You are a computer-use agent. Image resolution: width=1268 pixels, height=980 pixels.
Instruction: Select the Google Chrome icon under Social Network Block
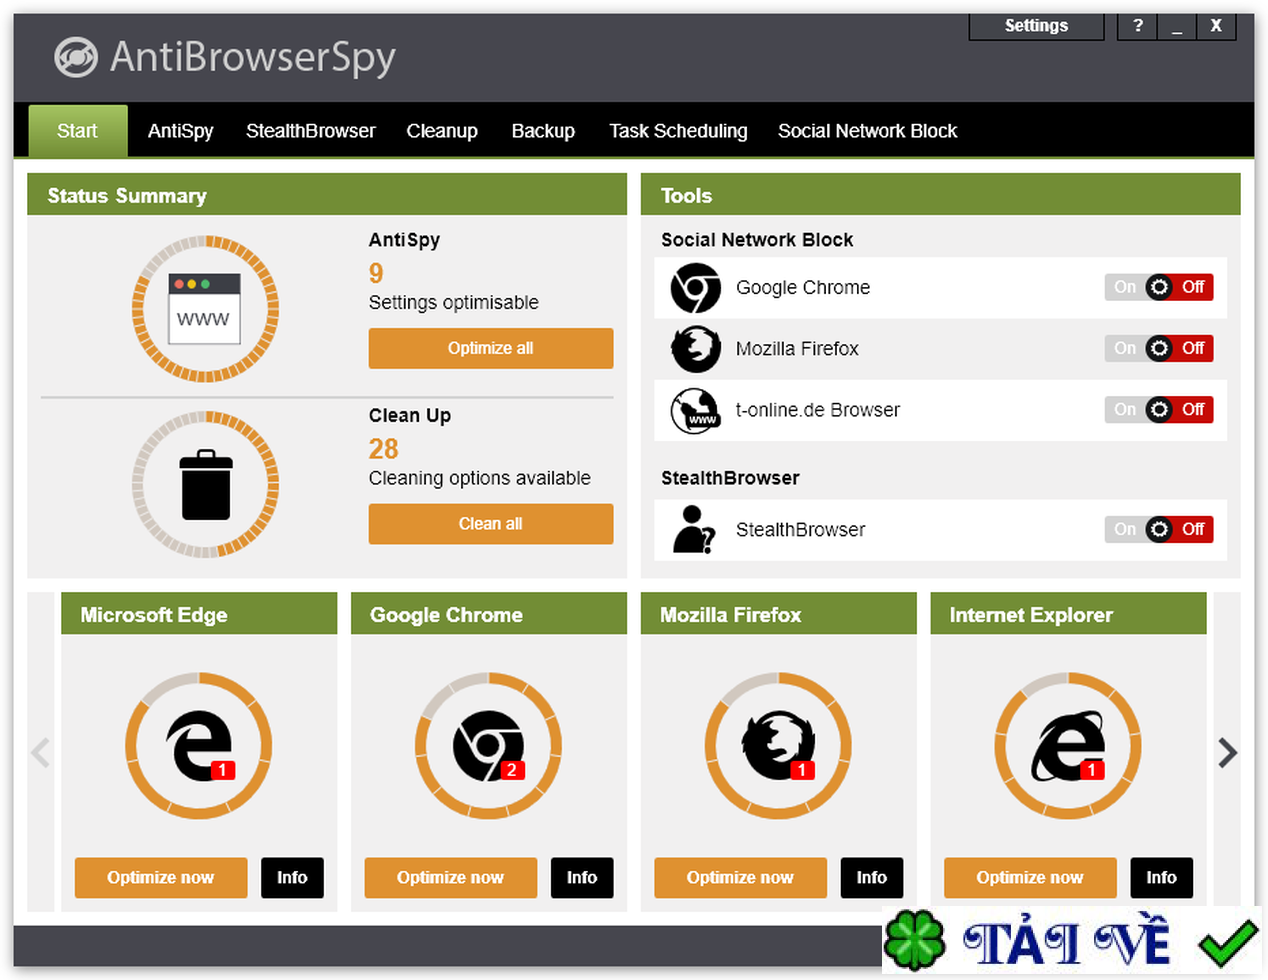pos(695,288)
